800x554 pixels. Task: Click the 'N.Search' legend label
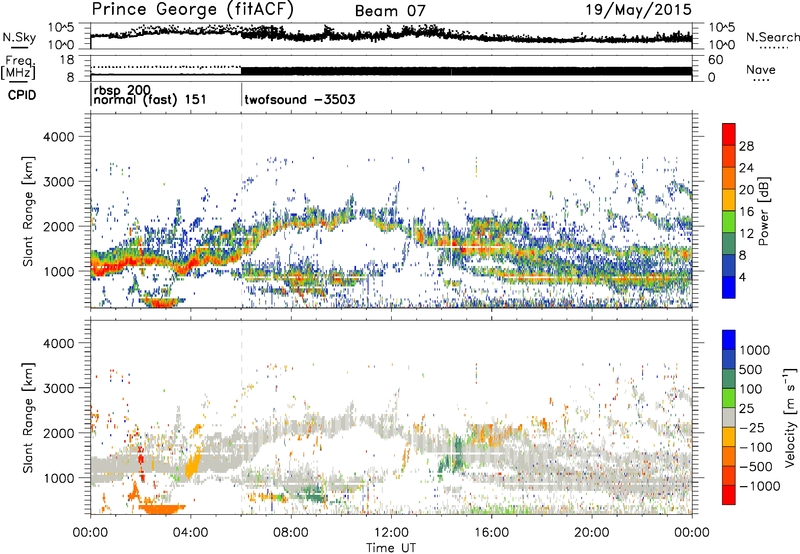772,37
